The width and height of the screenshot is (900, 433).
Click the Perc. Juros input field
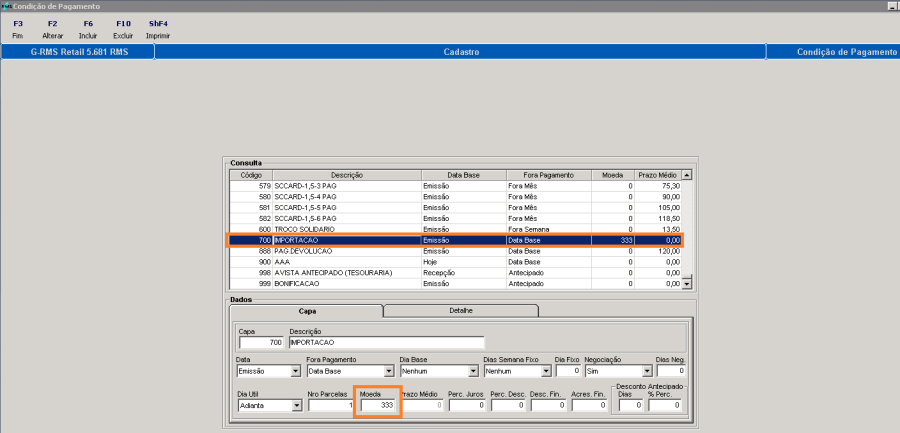pos(466,406)
